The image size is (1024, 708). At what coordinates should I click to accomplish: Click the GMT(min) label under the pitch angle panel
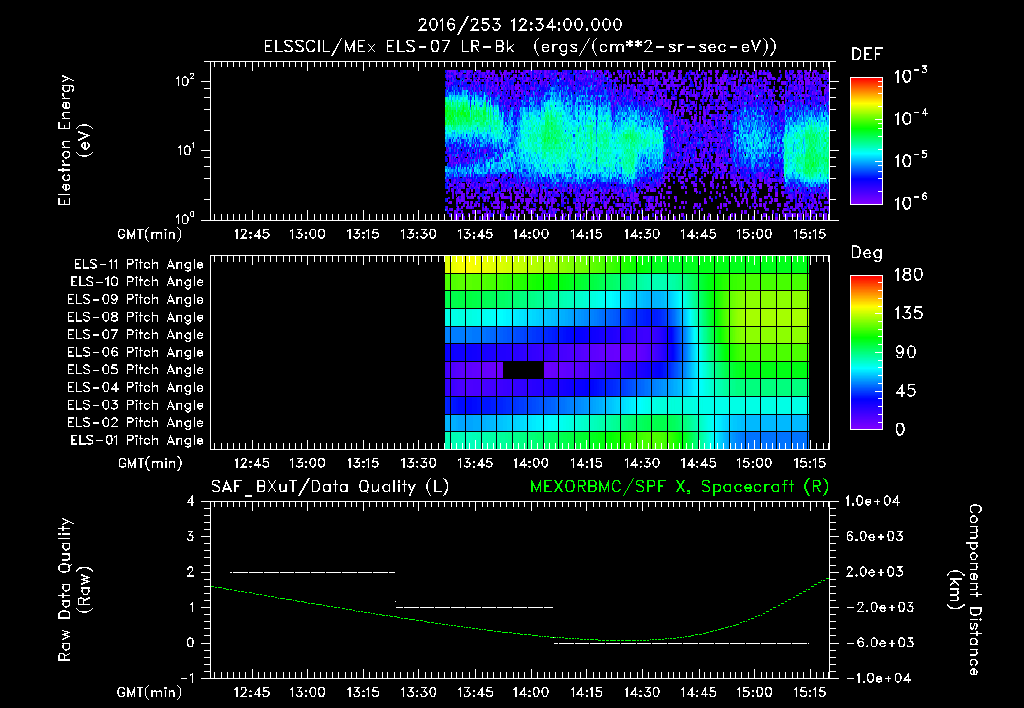click(x=150, y=463)
